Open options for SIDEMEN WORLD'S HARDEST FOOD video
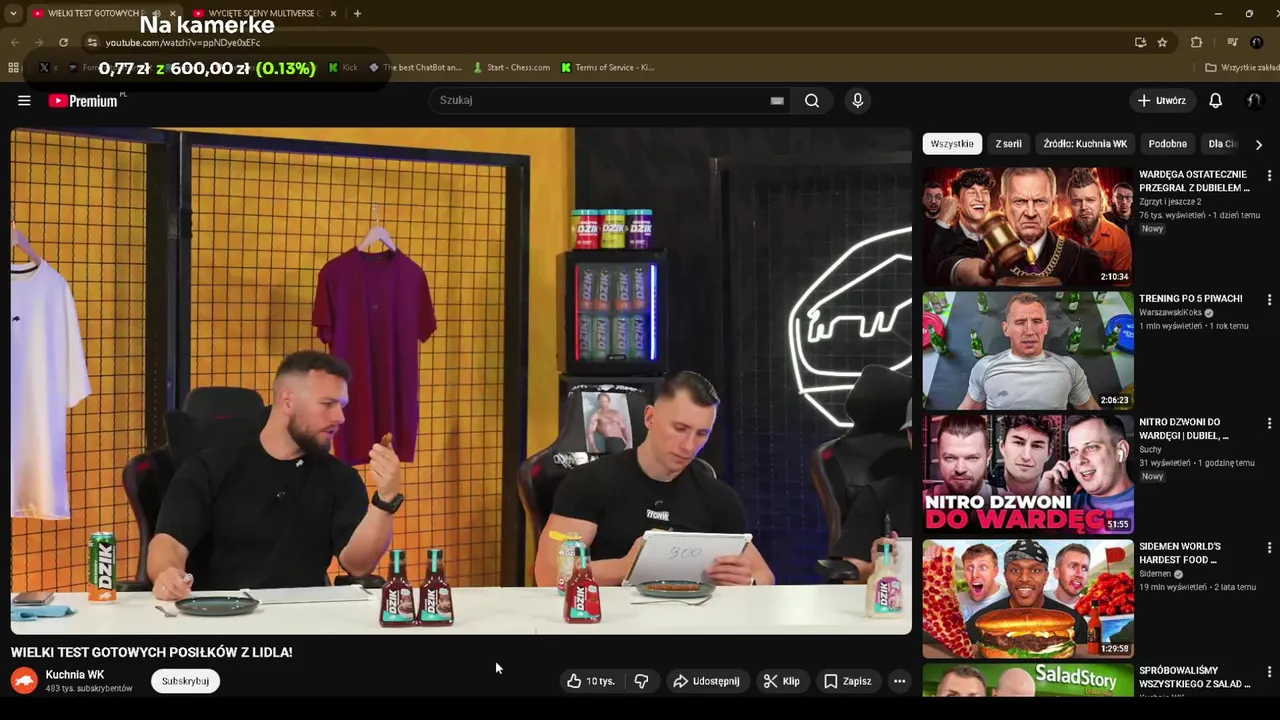Image resolution: width=1280 pixels, height=720 pixels. [1269, 548]
